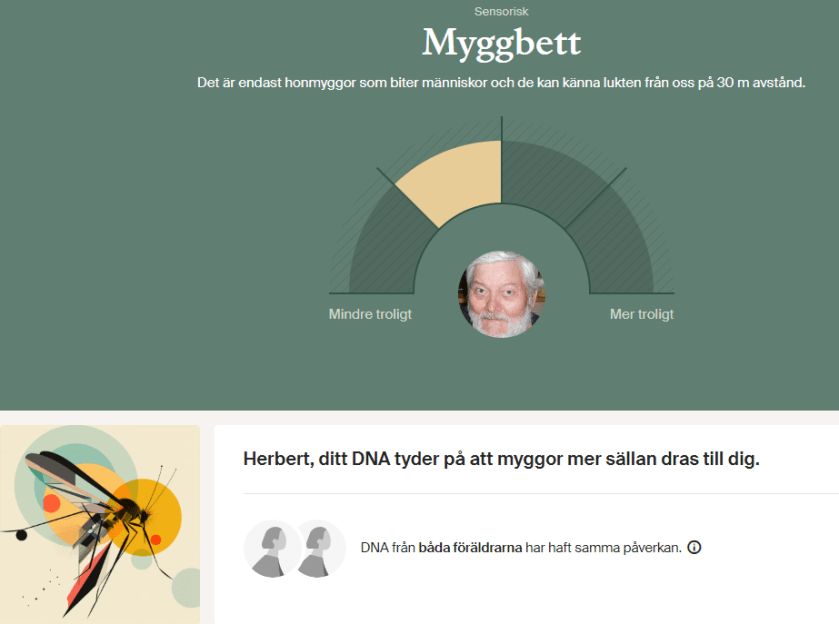The width and height of the screenshot is (839, 624).
Task: Click the honmyggor description sentence
Action: pos(501,83)
